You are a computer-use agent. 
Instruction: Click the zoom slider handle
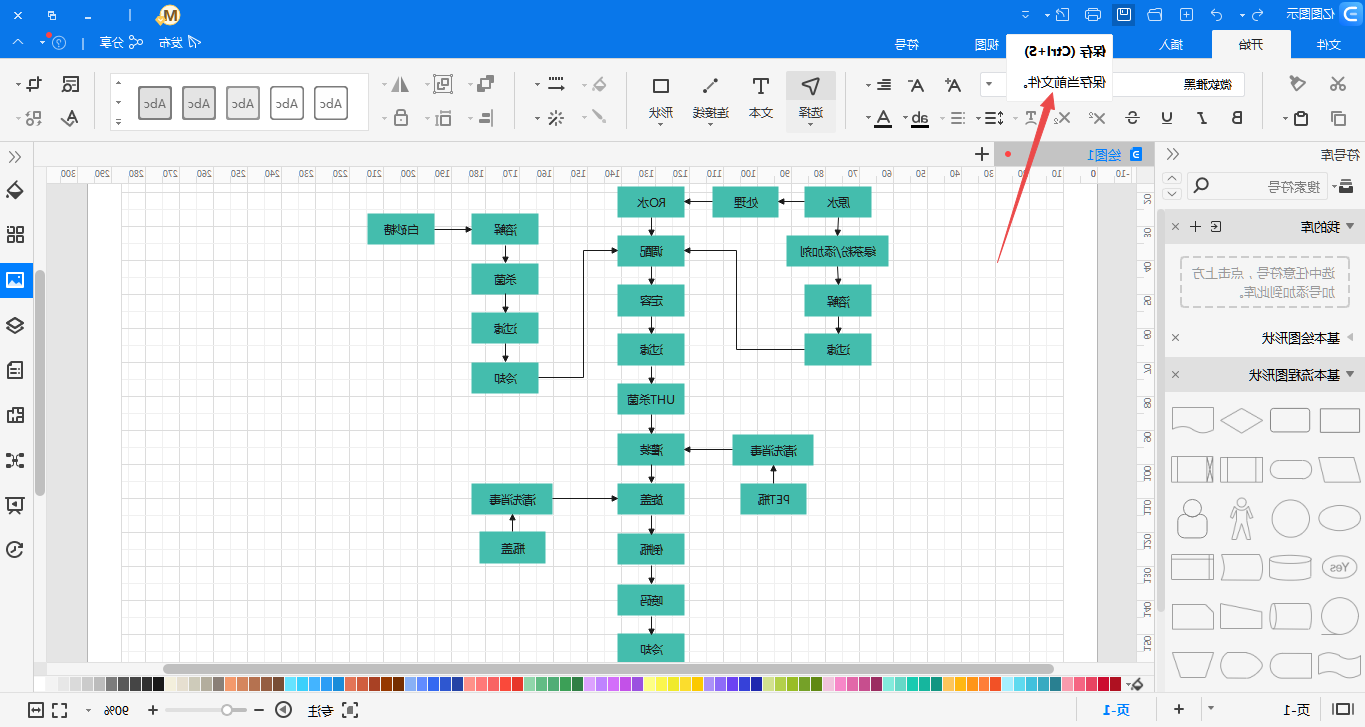228,710
